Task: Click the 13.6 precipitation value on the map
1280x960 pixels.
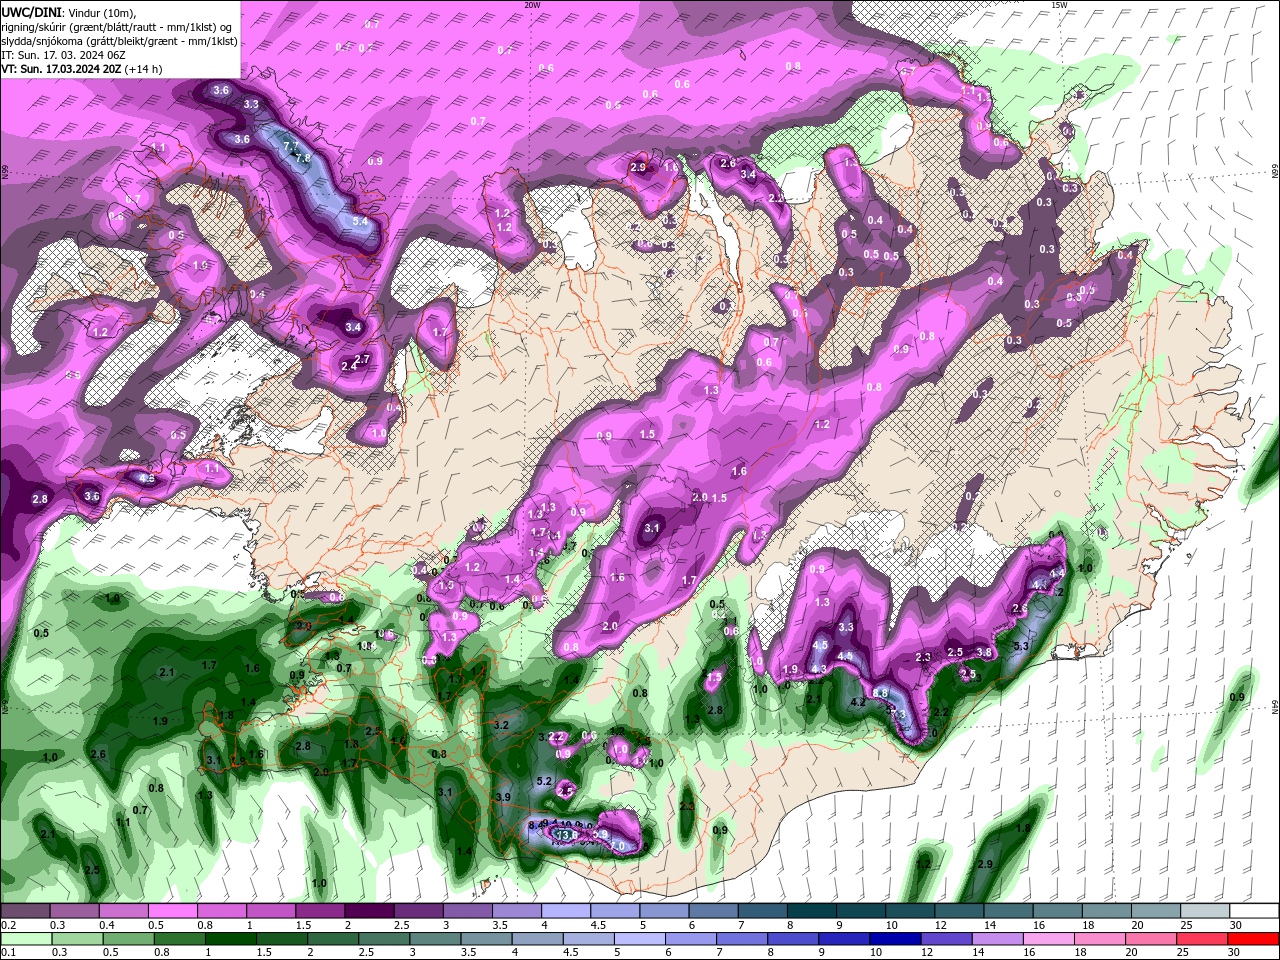Action: coord(567,835)
